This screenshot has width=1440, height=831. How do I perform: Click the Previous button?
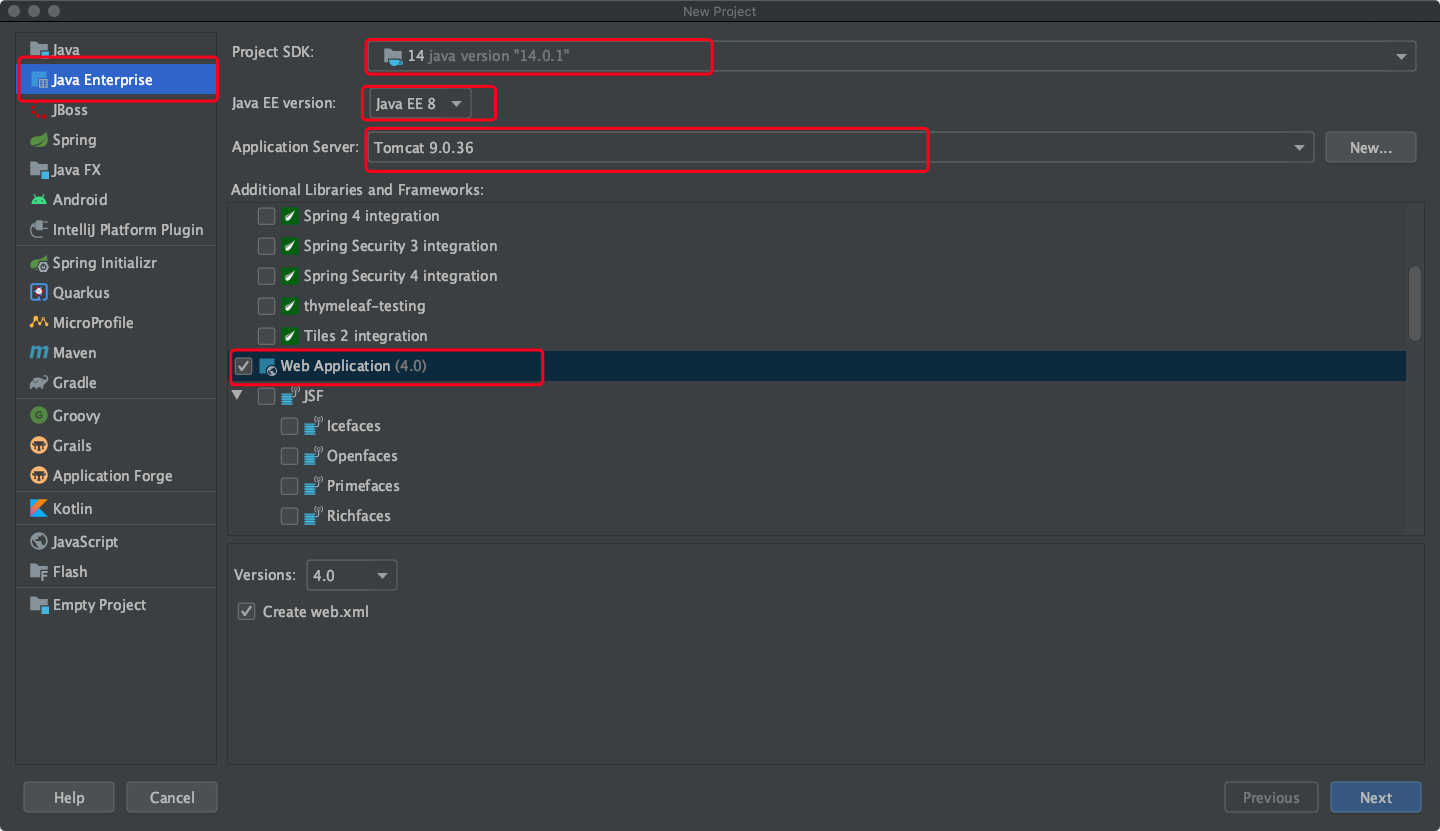[x=1271, y=797]
